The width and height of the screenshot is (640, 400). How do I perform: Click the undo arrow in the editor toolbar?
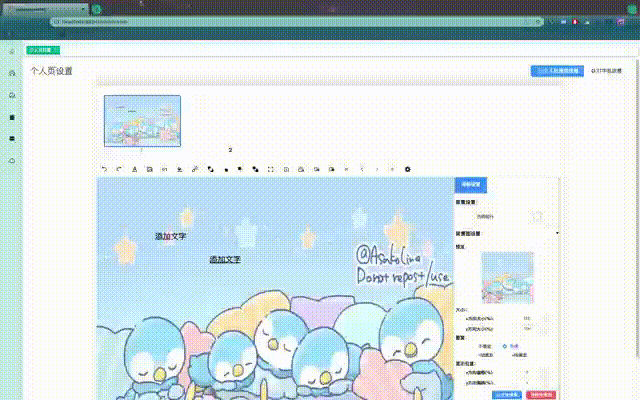tap(104, 169)
